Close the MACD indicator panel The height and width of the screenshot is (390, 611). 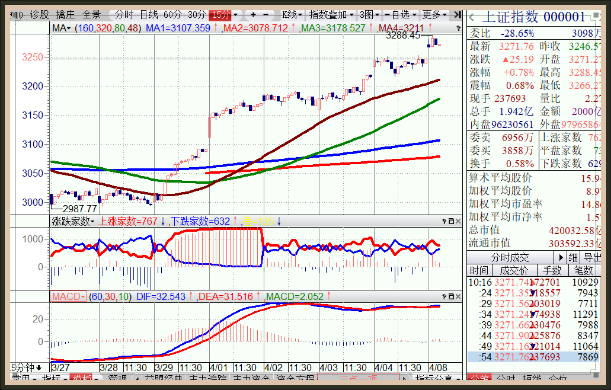pos(458,296)
